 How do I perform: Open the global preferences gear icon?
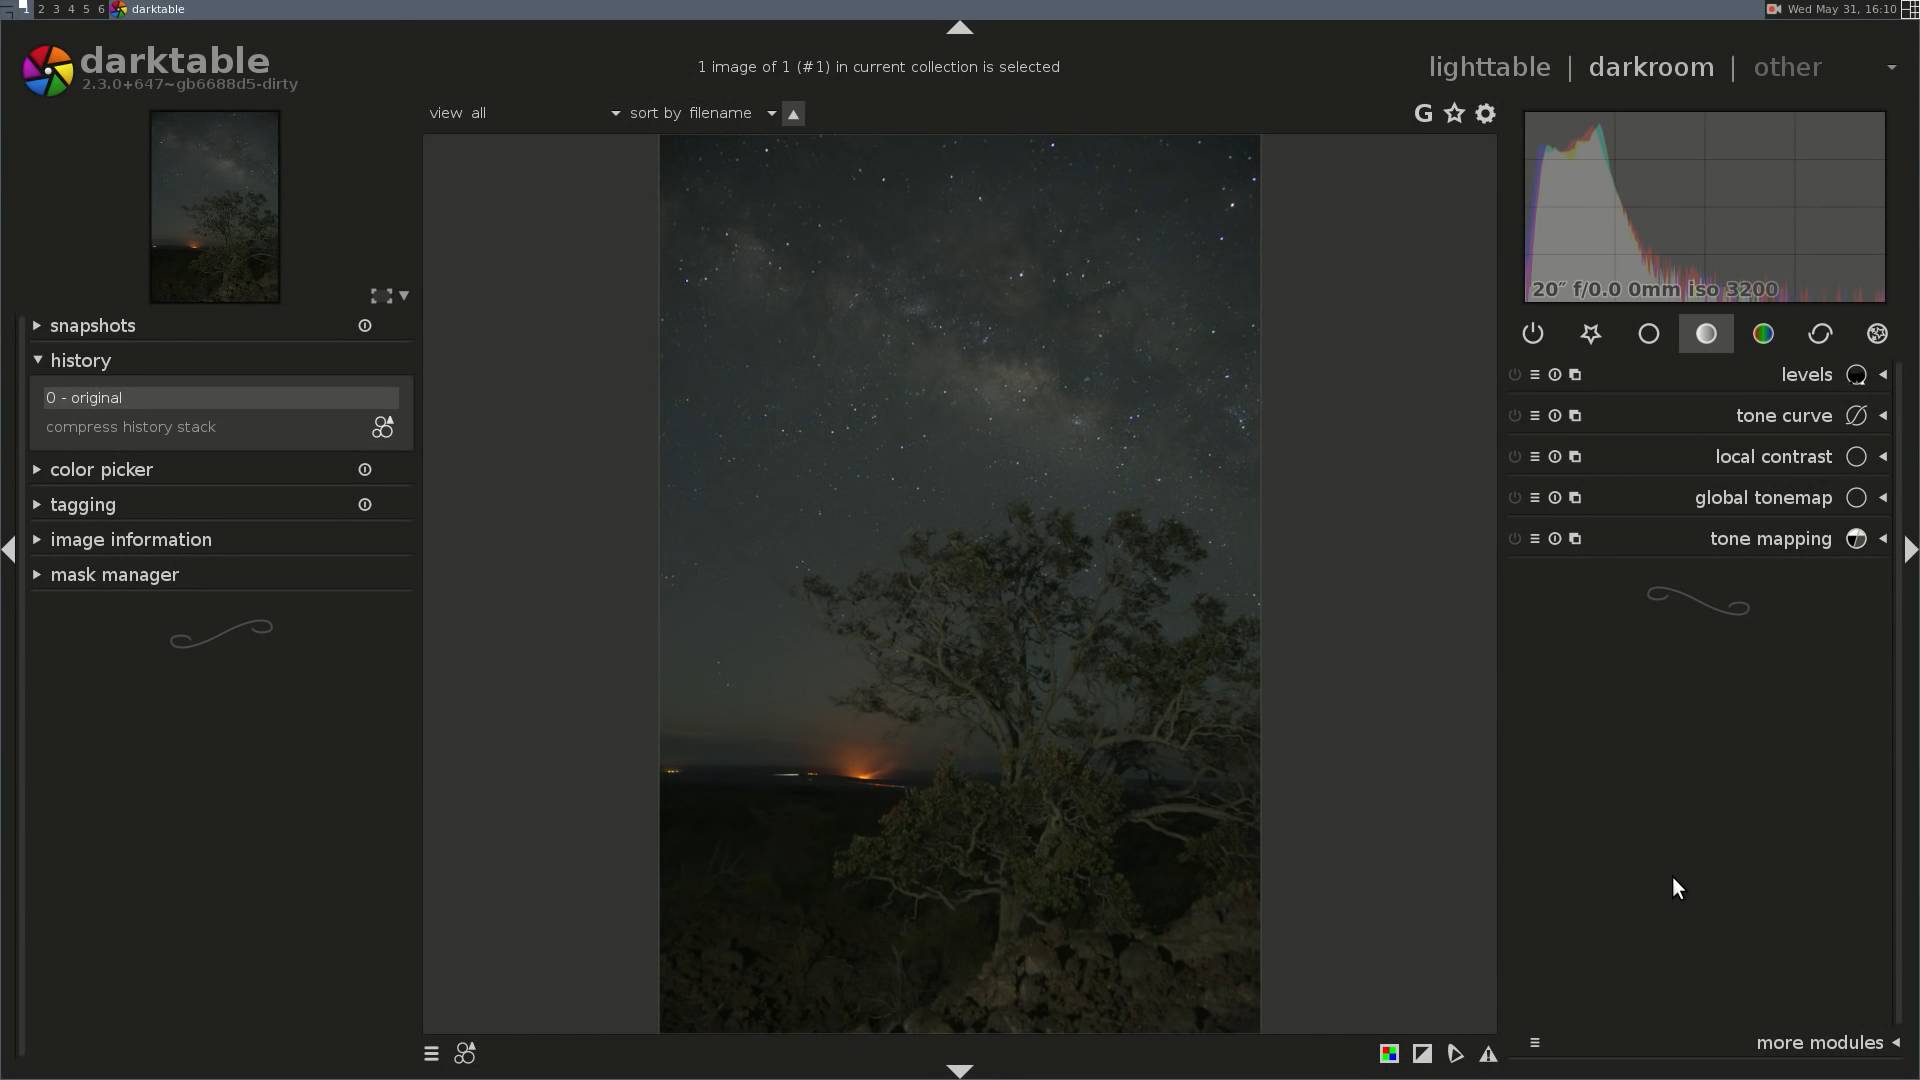point(1486,114)
